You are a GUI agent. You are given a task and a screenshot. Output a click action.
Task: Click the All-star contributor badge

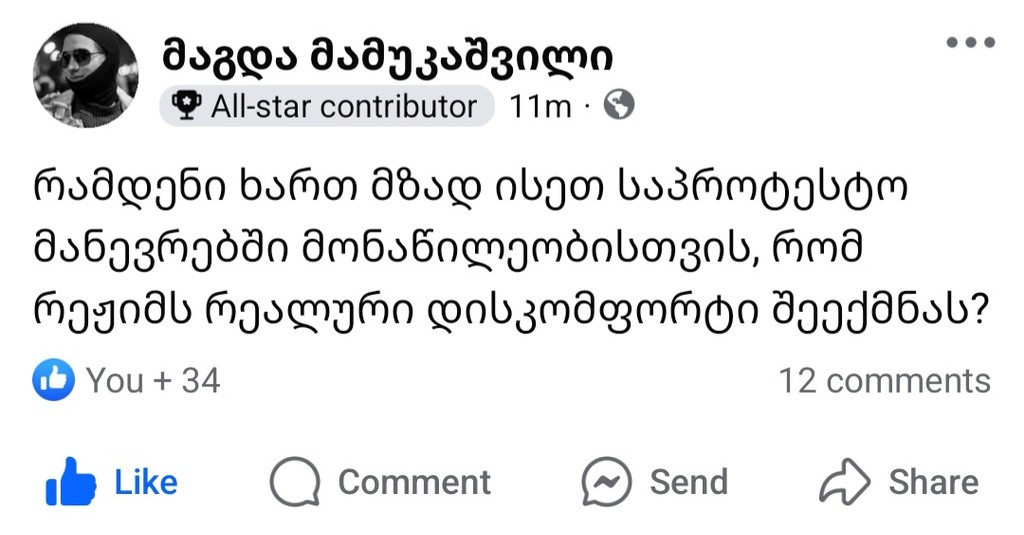[327, 106]
